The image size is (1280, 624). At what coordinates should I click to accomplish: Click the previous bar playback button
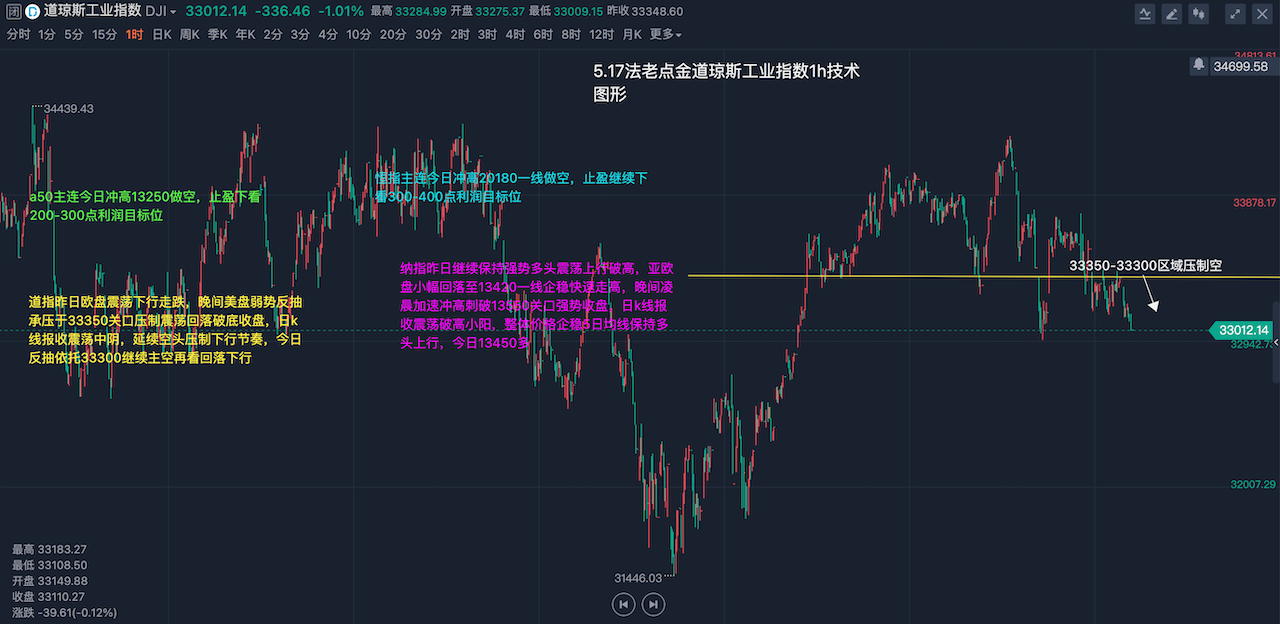623,604
